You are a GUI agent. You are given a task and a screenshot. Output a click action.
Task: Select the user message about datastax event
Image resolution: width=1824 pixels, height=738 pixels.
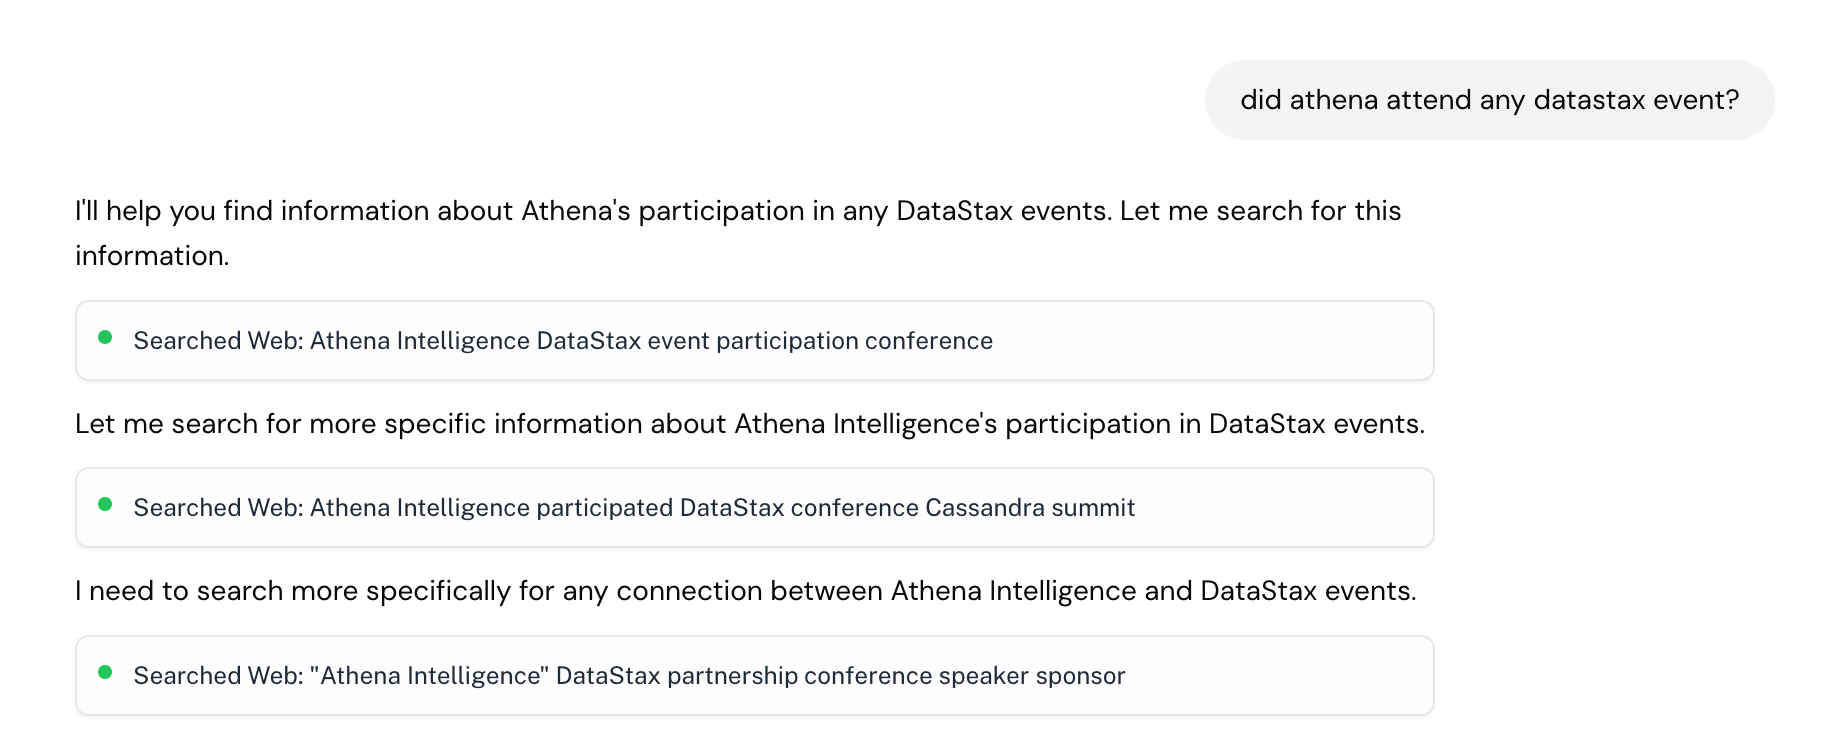pos(1489,100)
